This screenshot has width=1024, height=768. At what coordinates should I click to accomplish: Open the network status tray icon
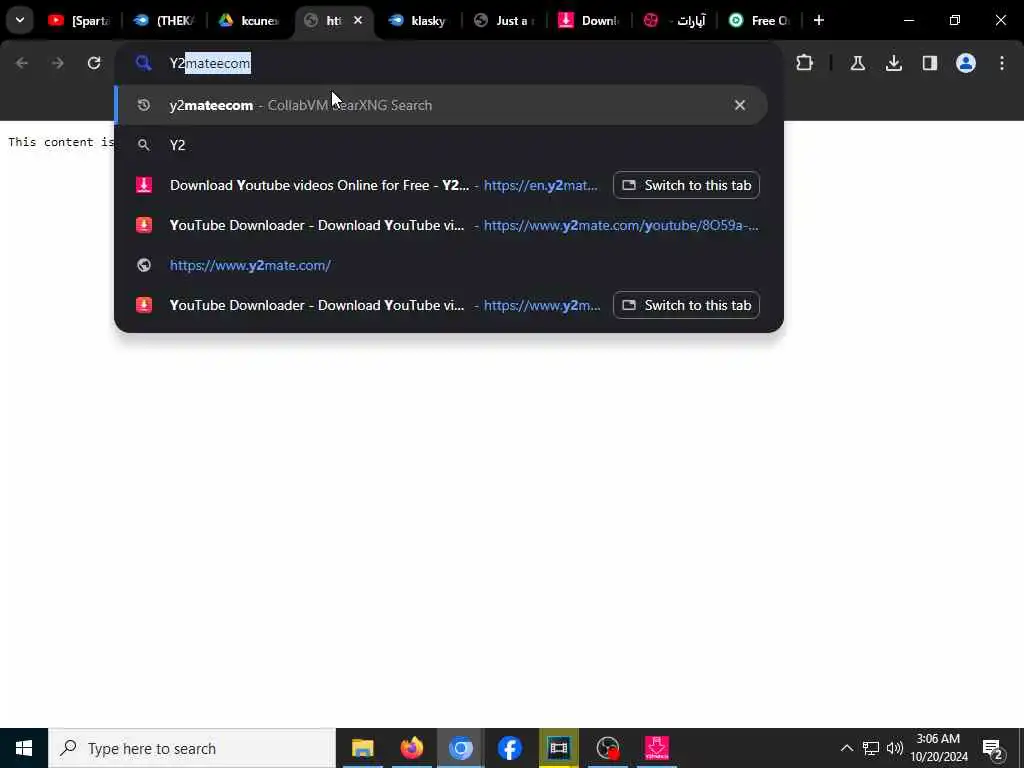point(871,748)
